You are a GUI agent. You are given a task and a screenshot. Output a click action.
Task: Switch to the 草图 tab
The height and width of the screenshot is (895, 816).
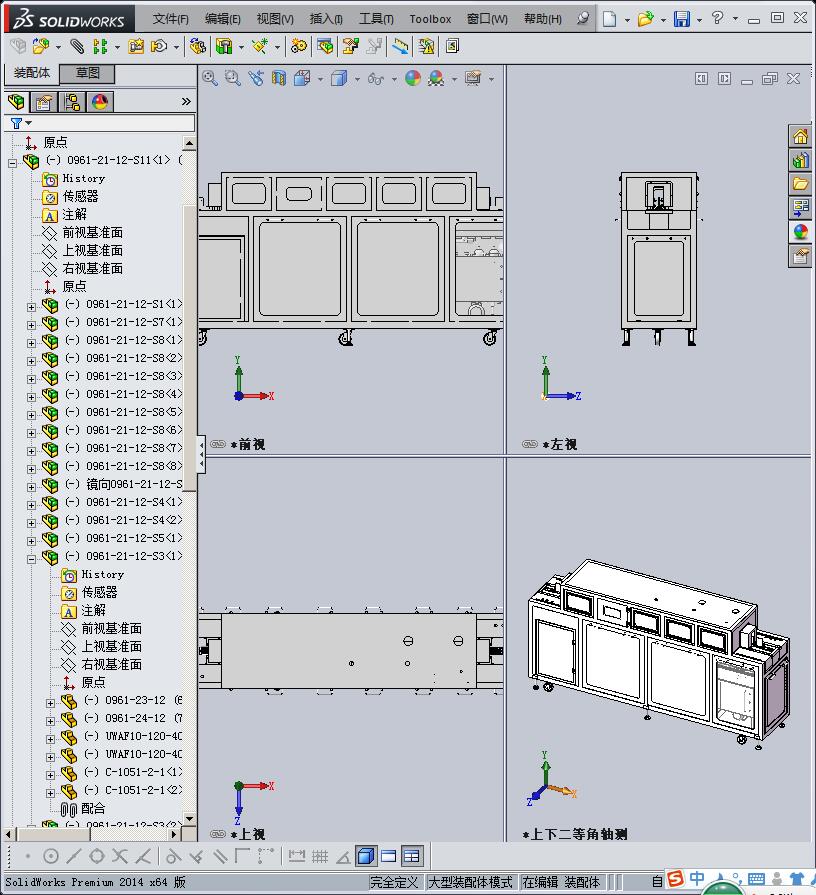tap(88, 73)
